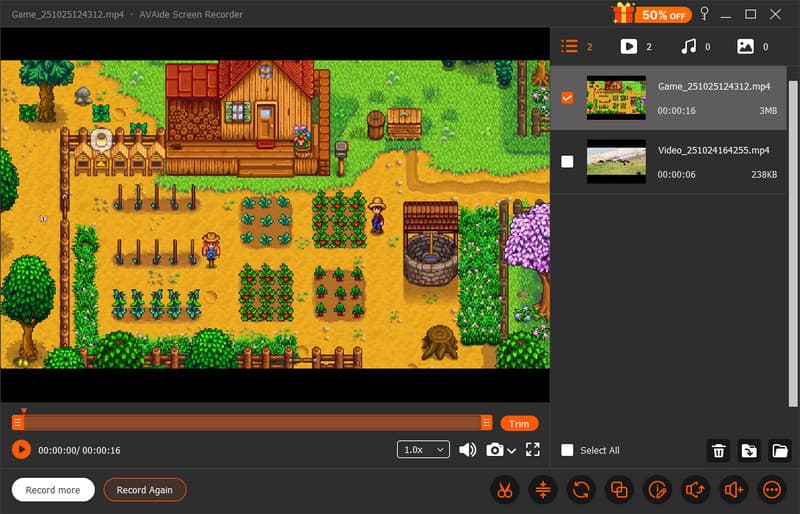800x514 pixels.
Task: Open the file converter tool
Action: click(581, 490)
